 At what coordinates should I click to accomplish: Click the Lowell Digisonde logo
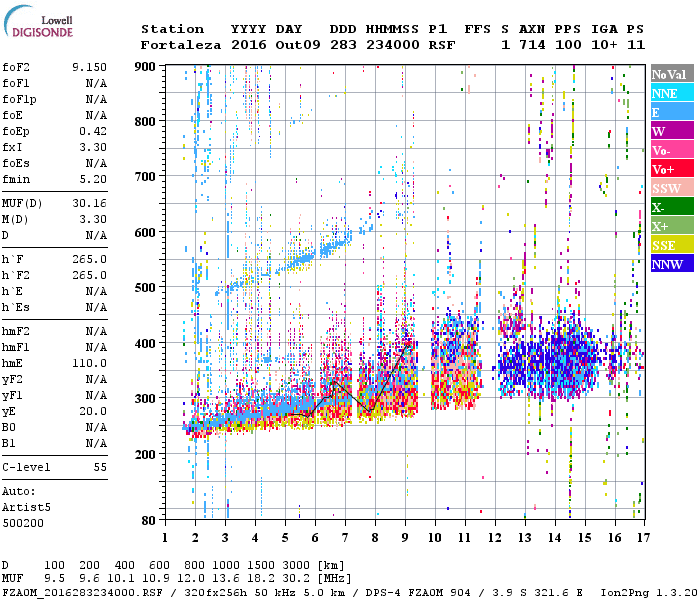point(38,22)
